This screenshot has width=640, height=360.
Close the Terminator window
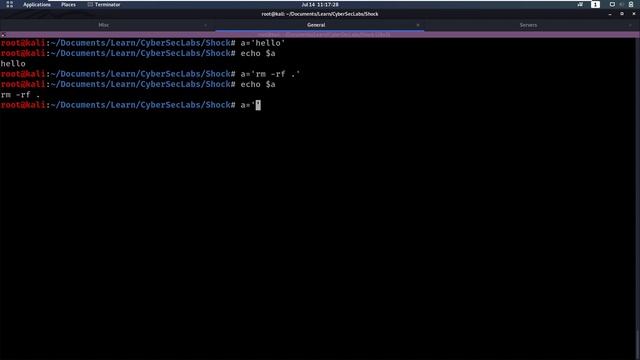634,14
